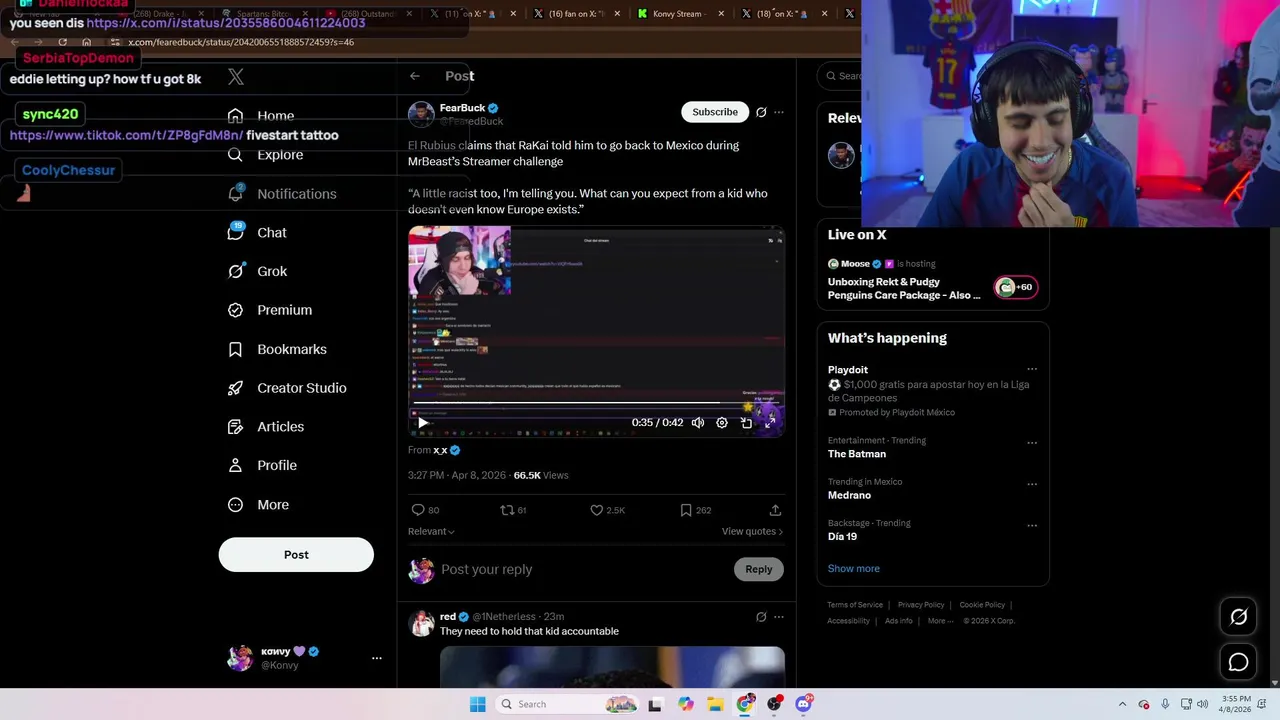Join Moose's live broadcast listing
The image size is (1280, 720).
[932, 281]
